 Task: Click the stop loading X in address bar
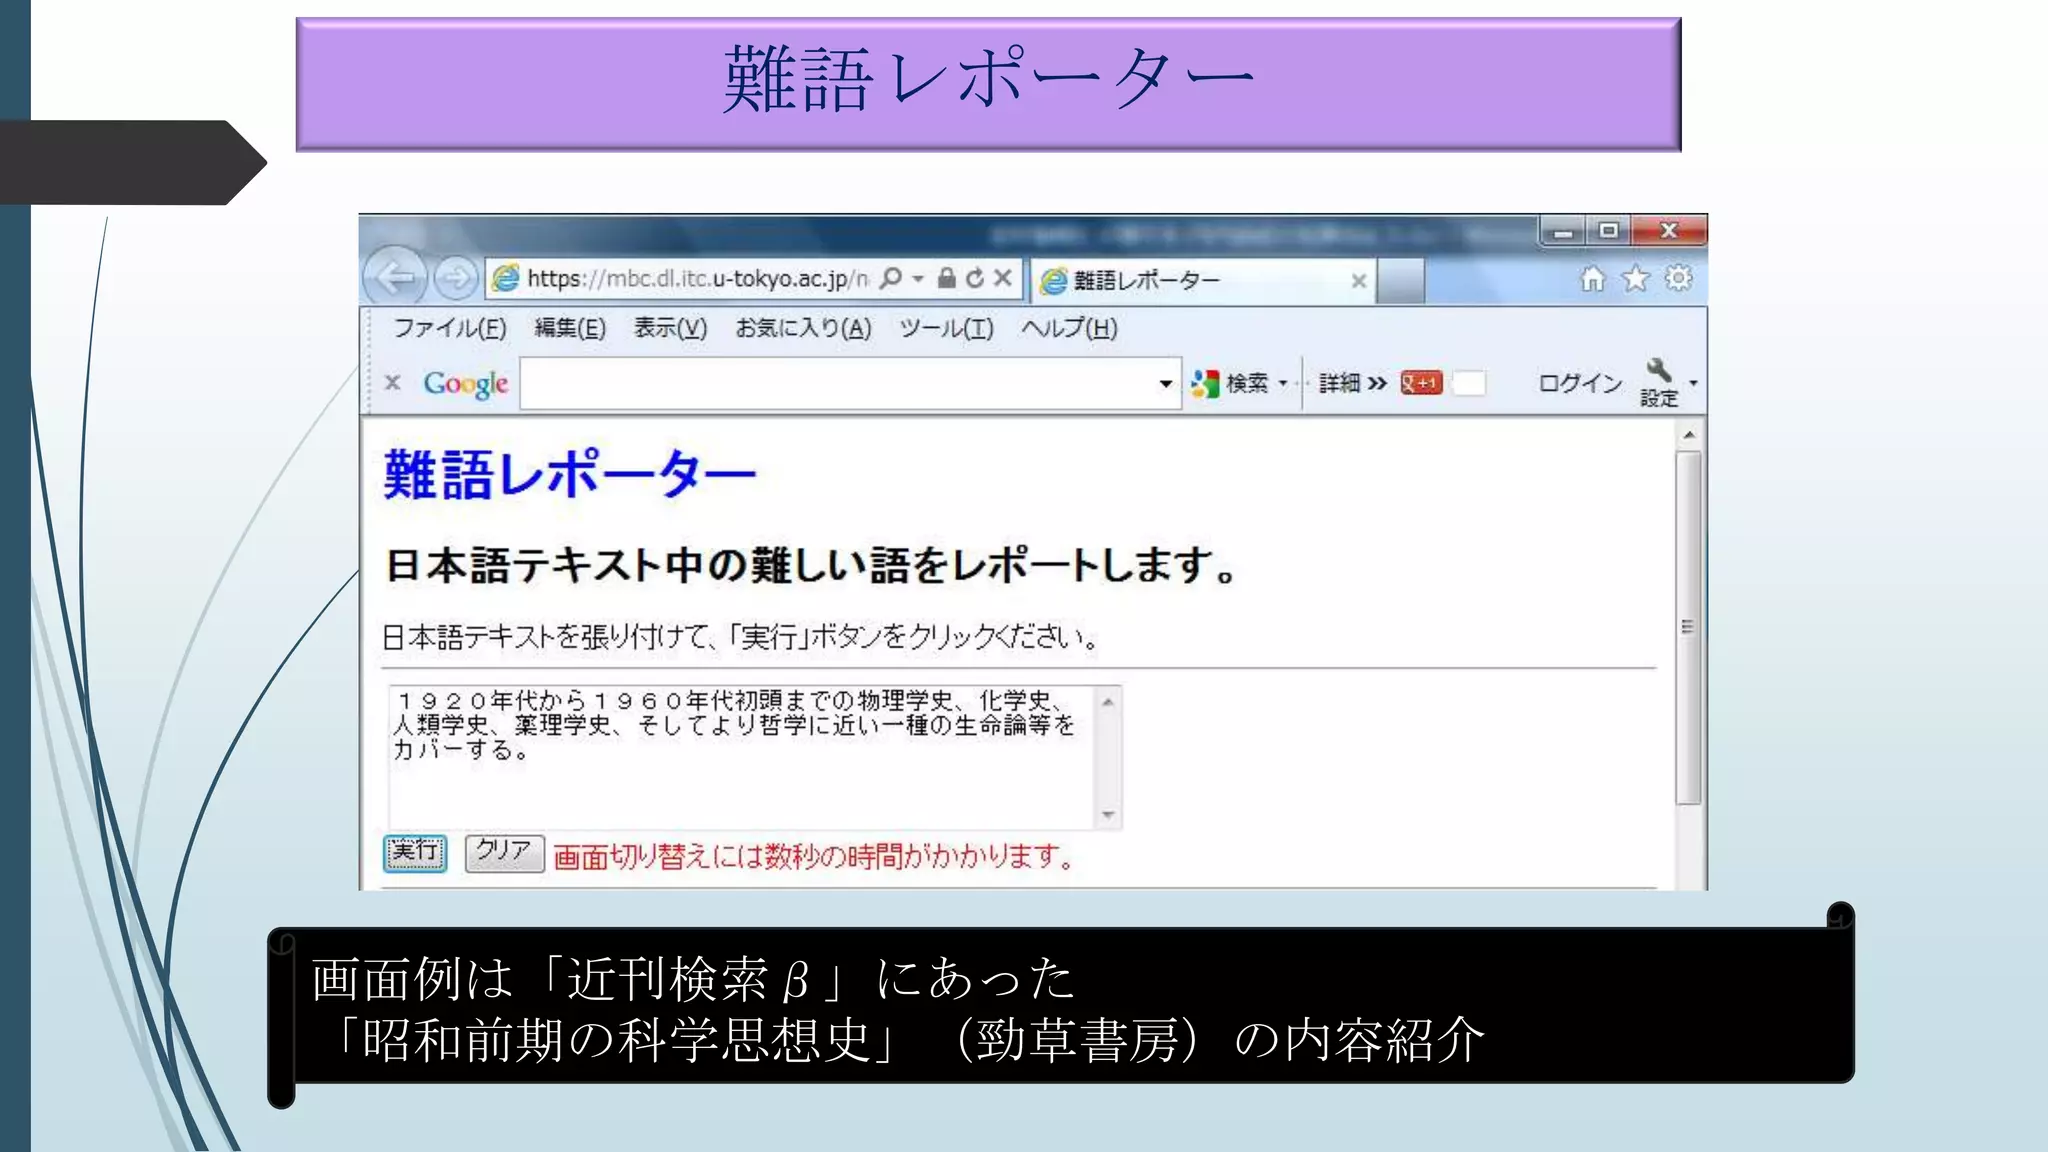(x=1002, y=278)
